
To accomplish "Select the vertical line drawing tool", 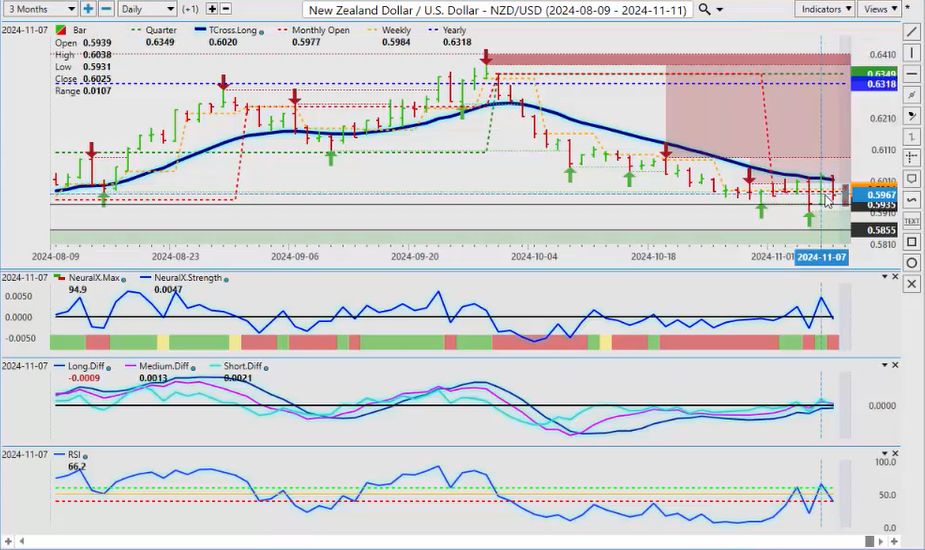I will (911, 52).
